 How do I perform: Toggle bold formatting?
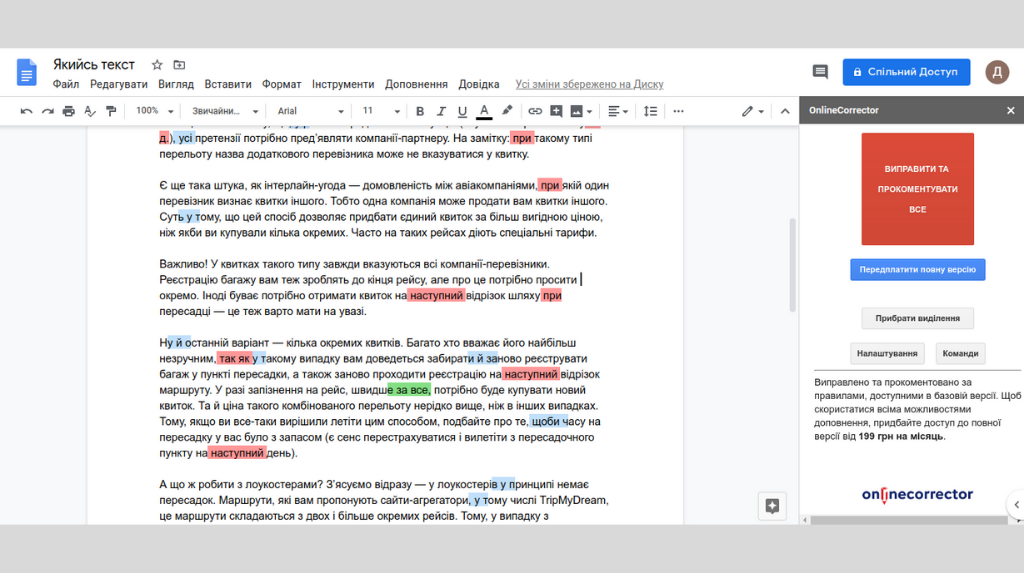(x=420, y=111)
